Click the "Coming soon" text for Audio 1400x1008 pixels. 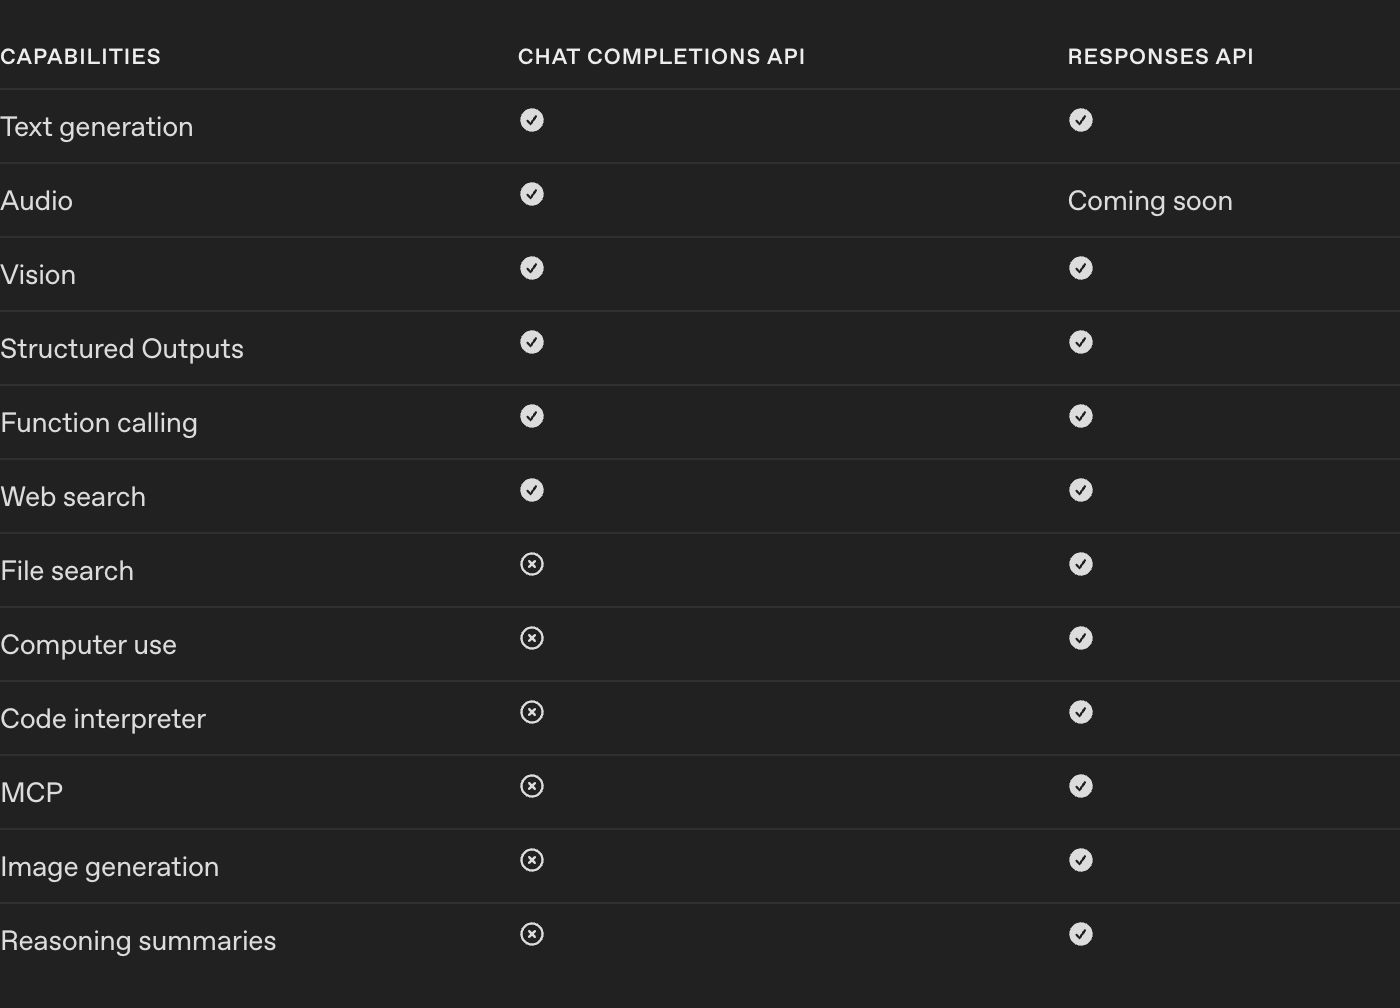point(1150,201)
